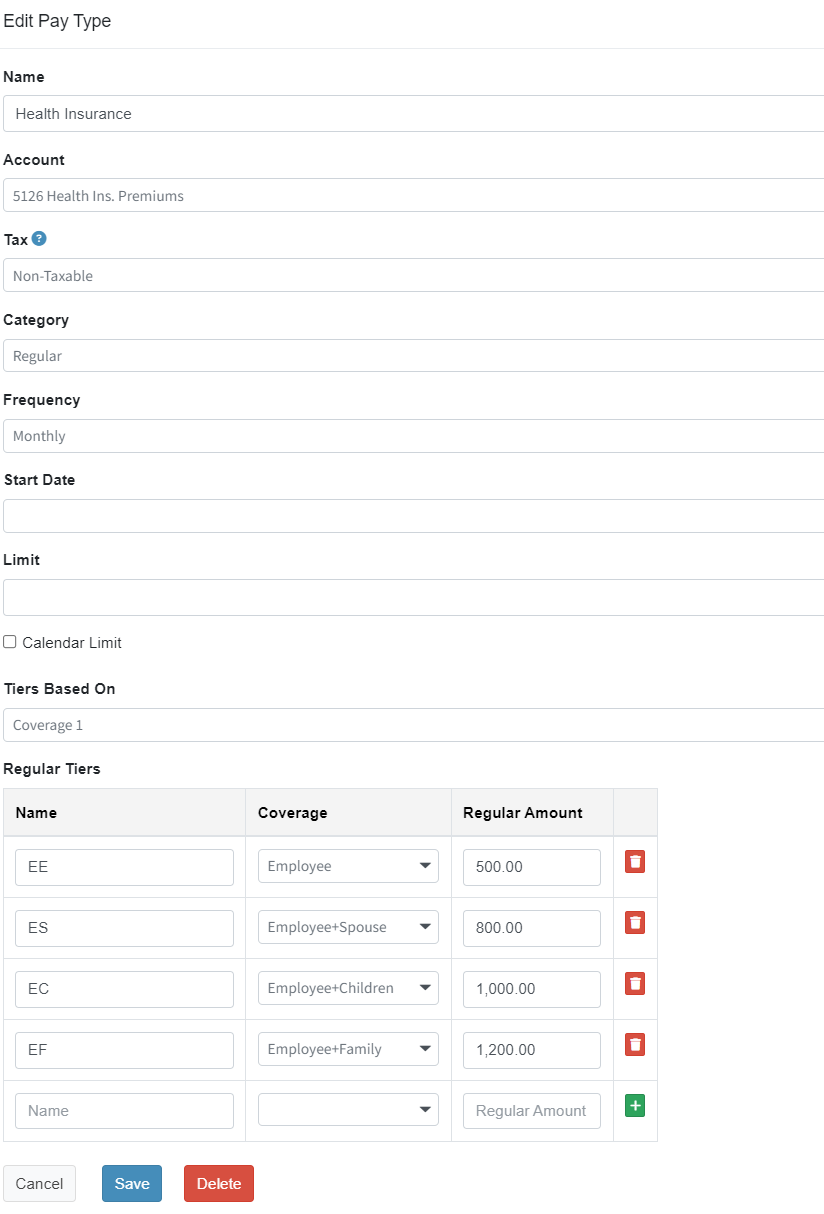Viewport: 824px width, 1214px height.
Task: Click the EF tier name field
Action: [125, 1050]
